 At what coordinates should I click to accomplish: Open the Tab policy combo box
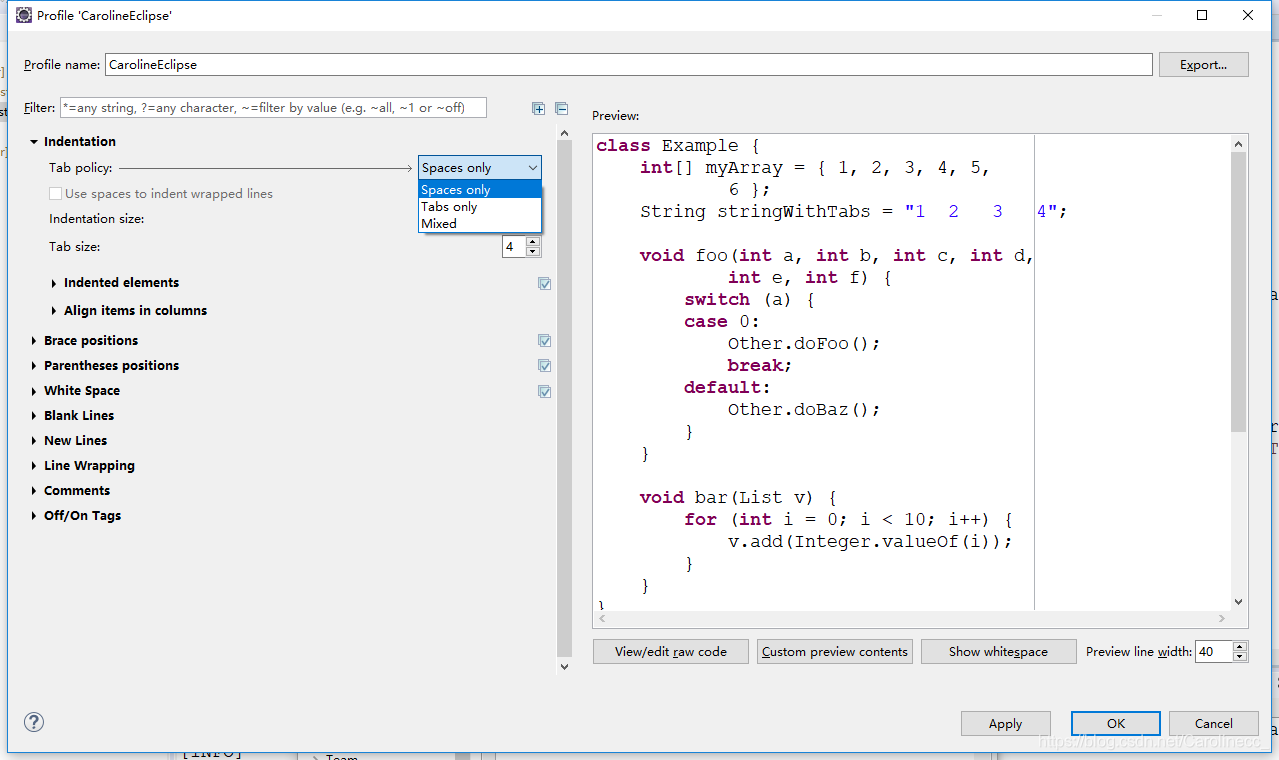pos(480,168)
